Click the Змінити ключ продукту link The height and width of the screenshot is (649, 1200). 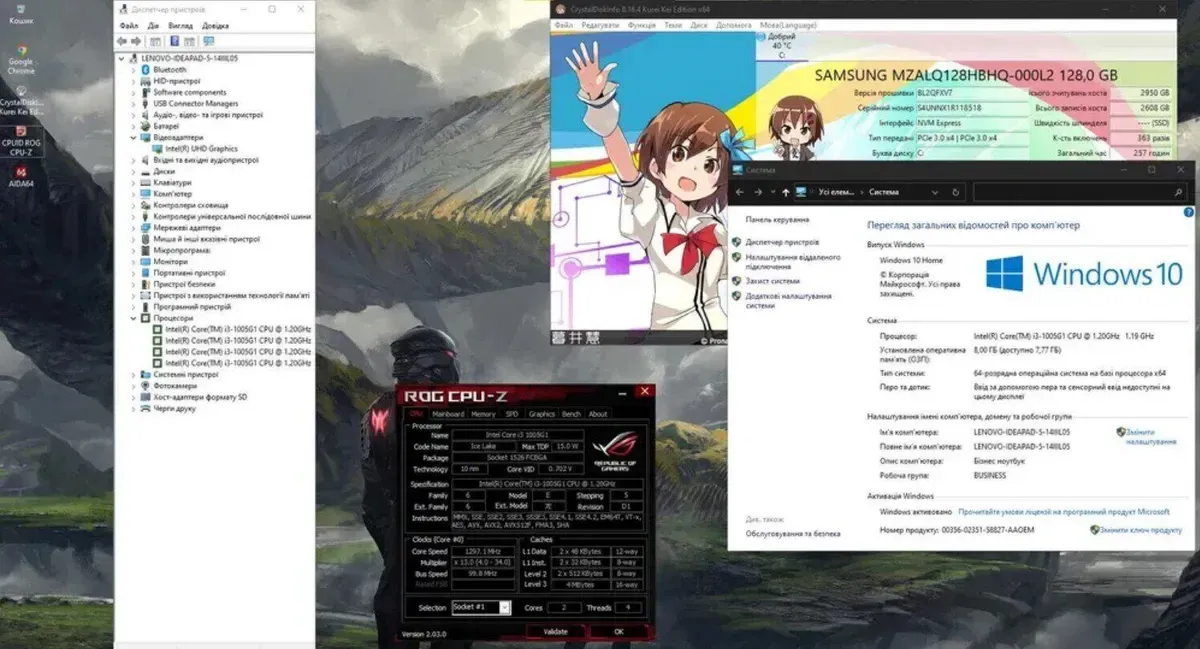click(x=1140, y=530)
